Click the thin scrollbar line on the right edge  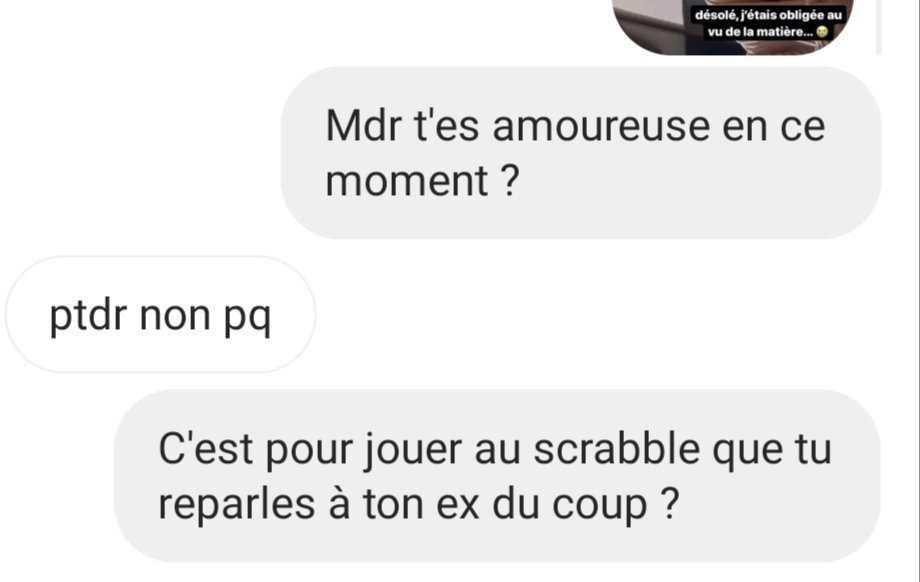point(919,291)
